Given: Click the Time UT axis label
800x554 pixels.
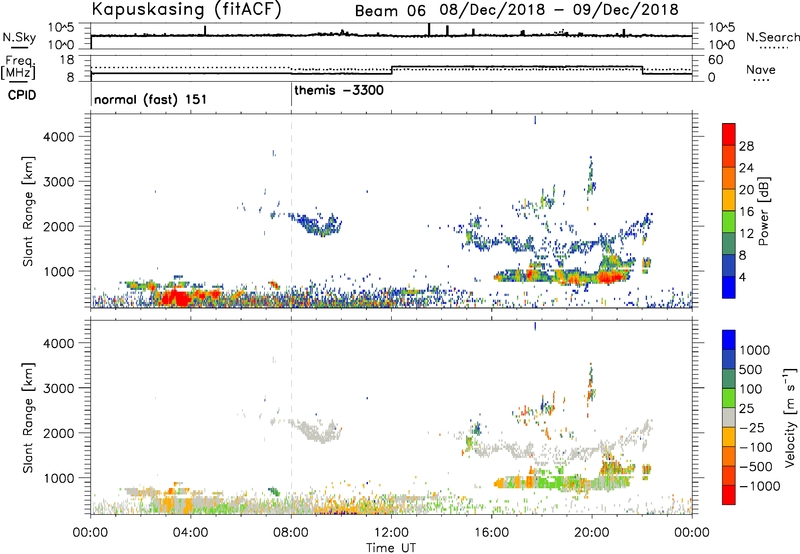Looking at the screenshot, I should click(x=391, y=548).
